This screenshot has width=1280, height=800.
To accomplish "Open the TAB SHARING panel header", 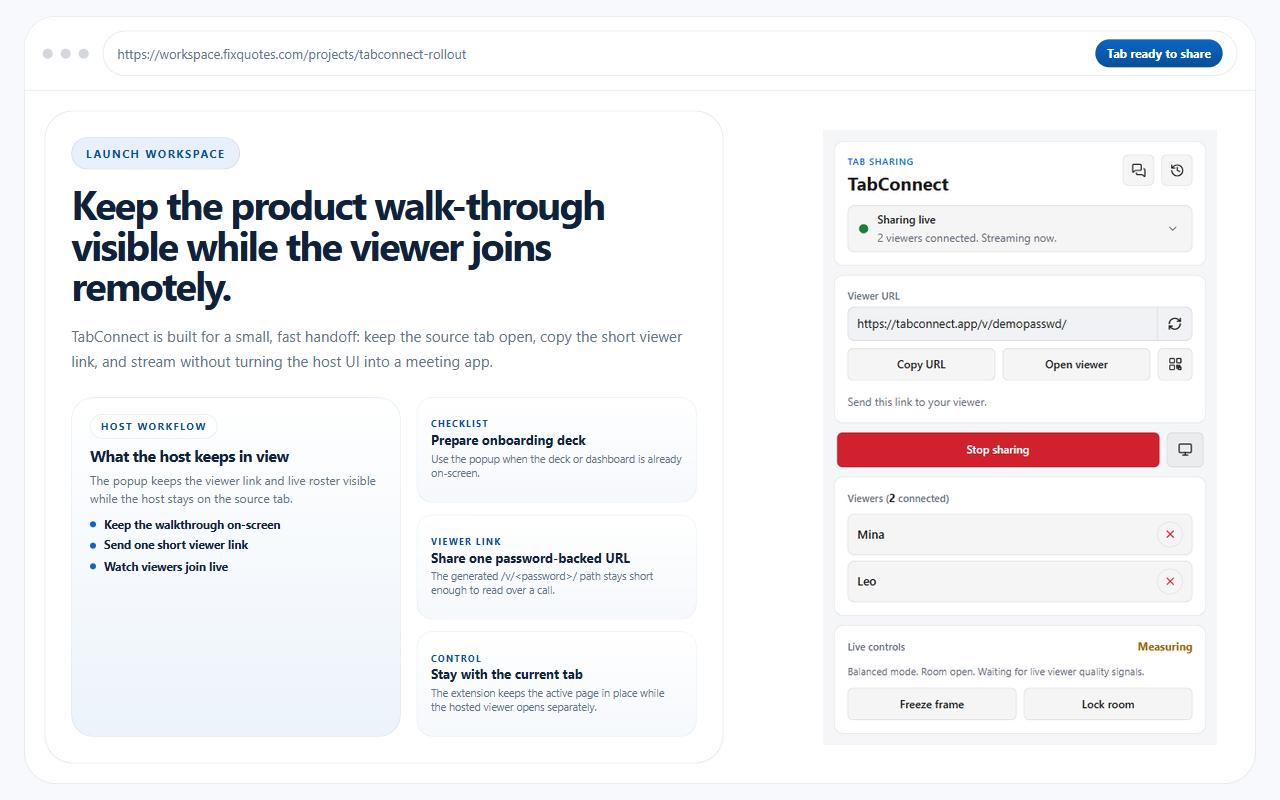I will pos(880,161).
